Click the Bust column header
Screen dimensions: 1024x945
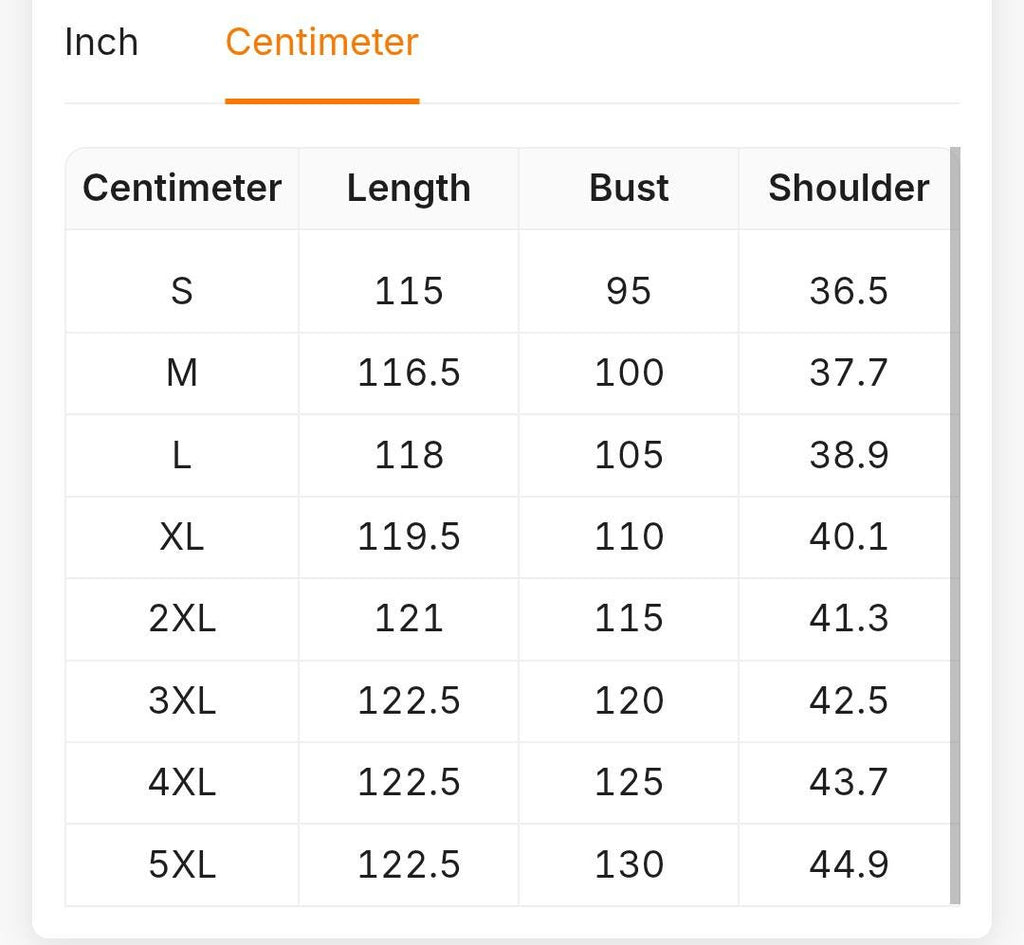(x=628, y=188)
